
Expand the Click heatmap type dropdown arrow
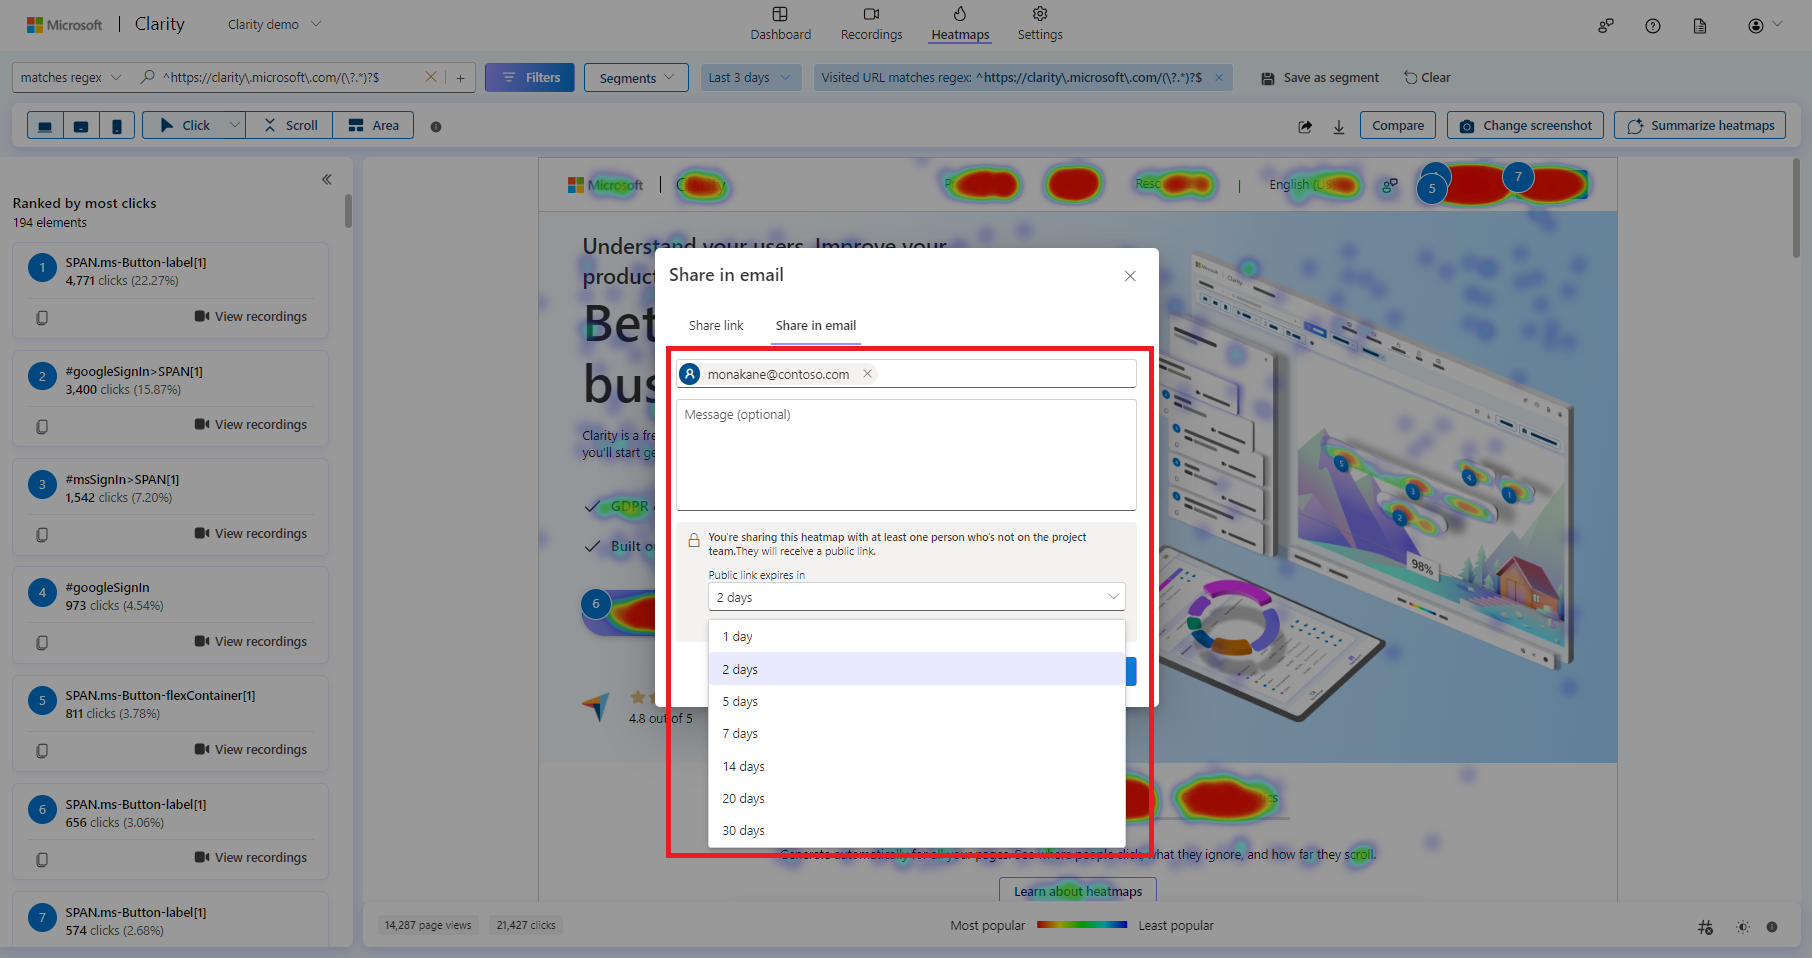click(234, 125)
